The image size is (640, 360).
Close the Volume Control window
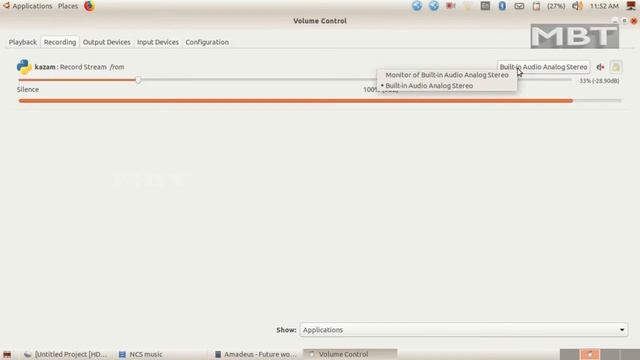point(633,21)
